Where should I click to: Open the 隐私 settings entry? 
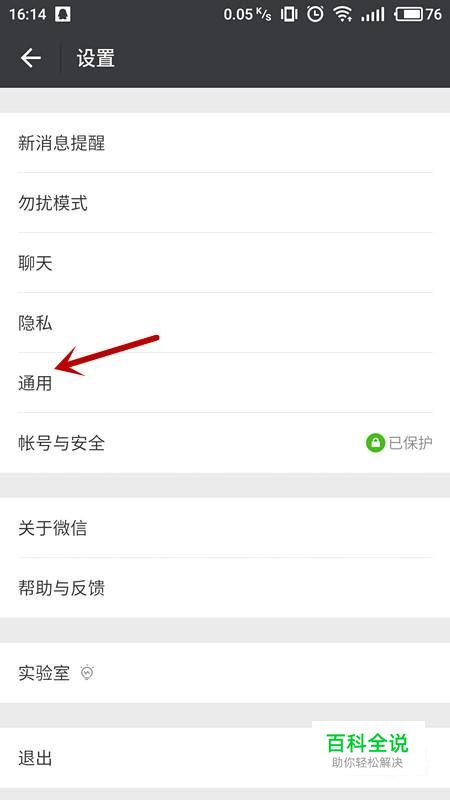225,323
